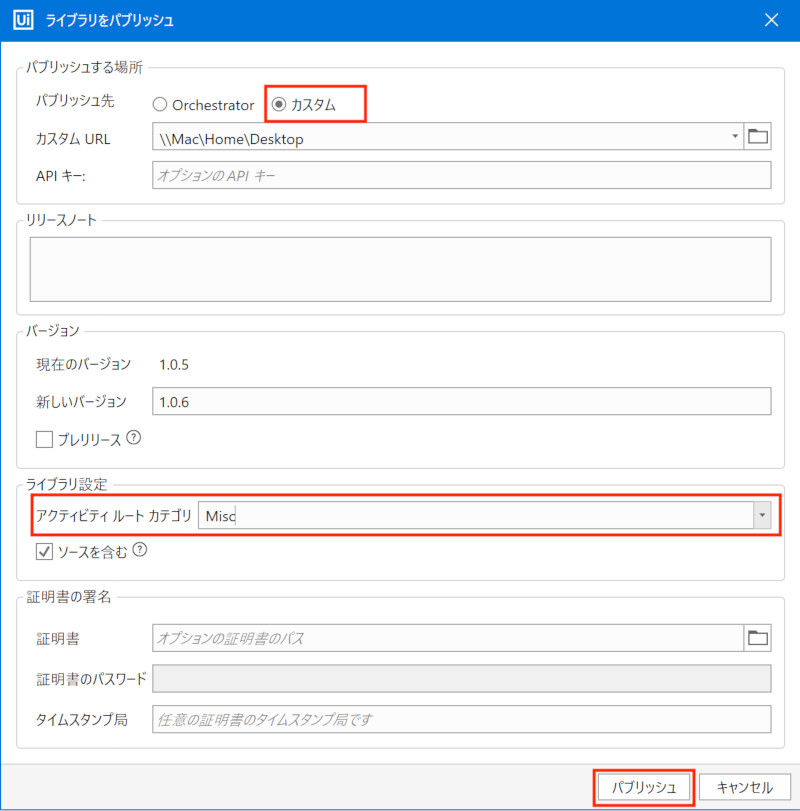Click the キャンセル button
The width and height of the screenshot is (800, 811).
tap(745, 787)
